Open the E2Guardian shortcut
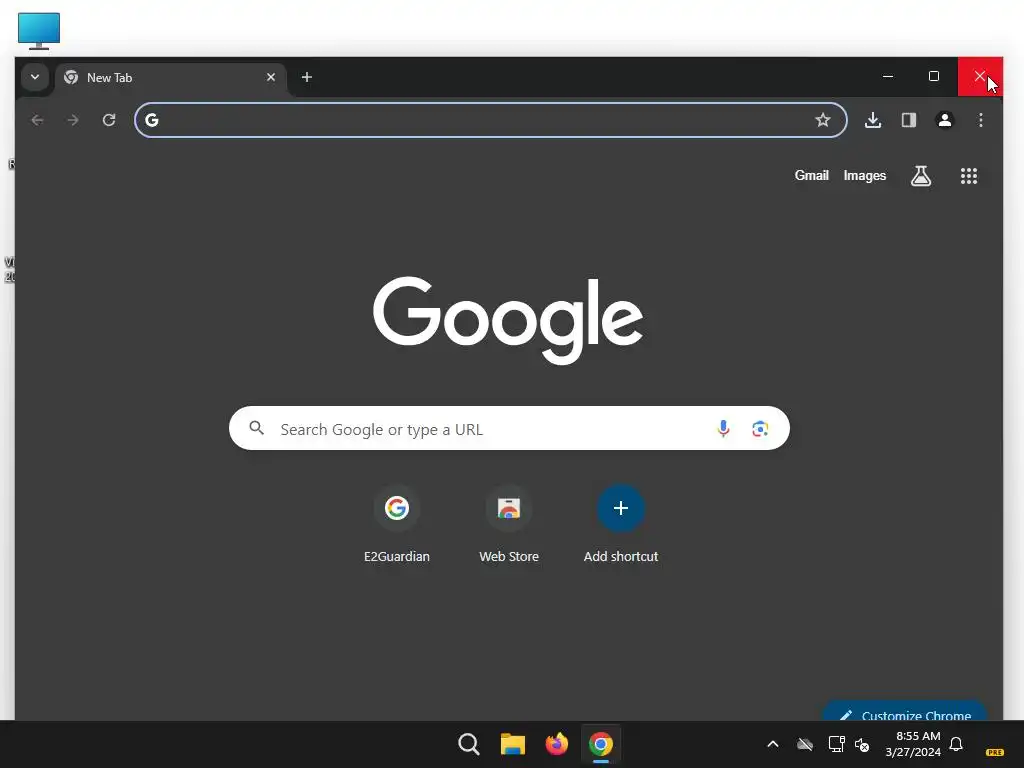1024x768 pixels. pos(396,525)
